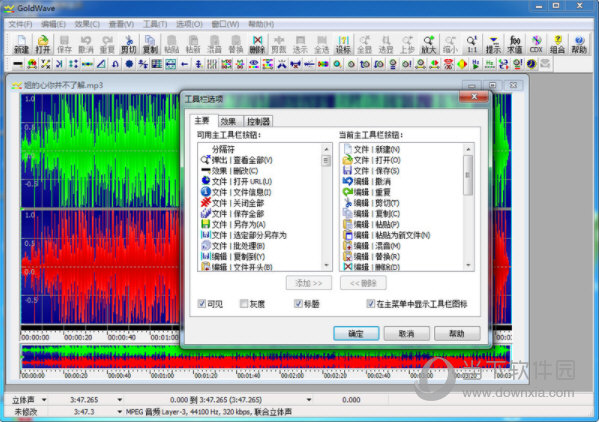Click down arrow of current buttons list scrollbar
This screenshot has height=422, width=599.
tap(468, 265)
